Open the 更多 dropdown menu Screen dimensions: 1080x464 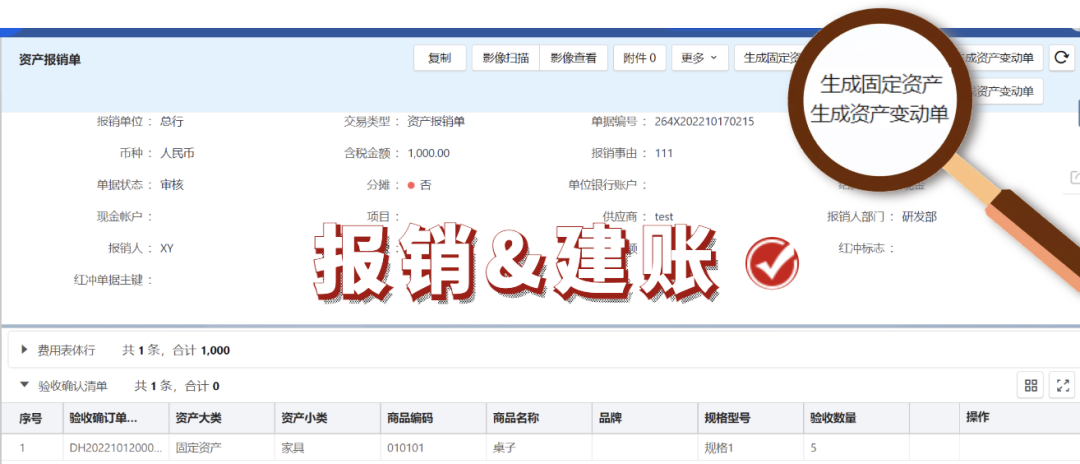(x=698, y=58)
